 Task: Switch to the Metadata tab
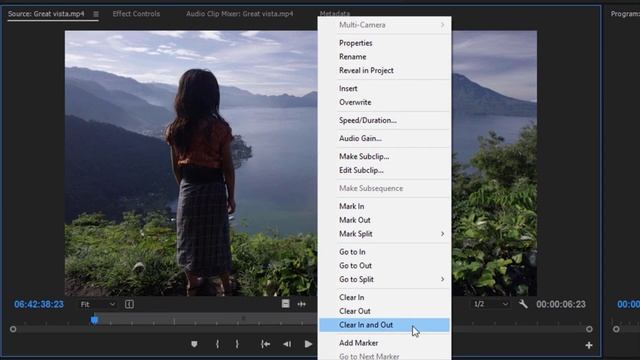(335, 13)
